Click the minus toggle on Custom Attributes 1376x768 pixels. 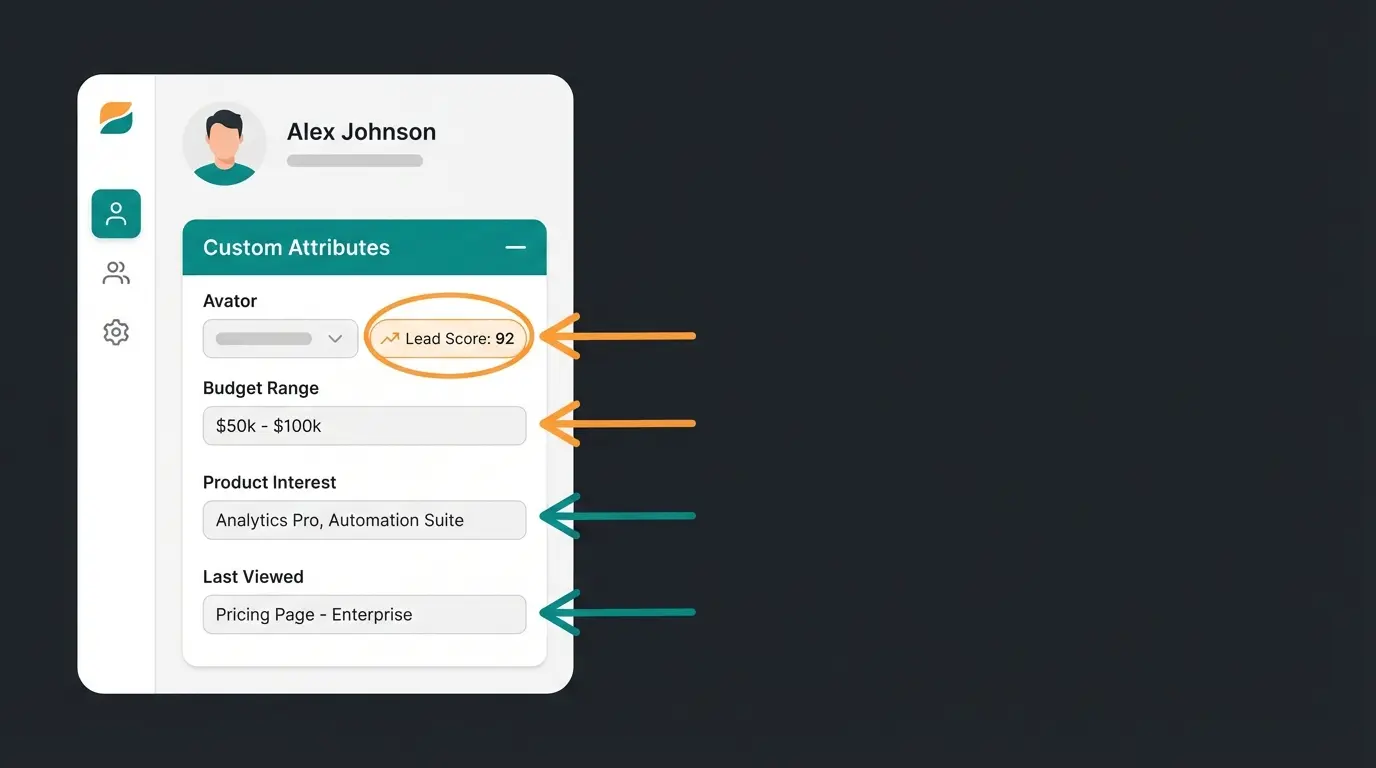tap(515, 247)
